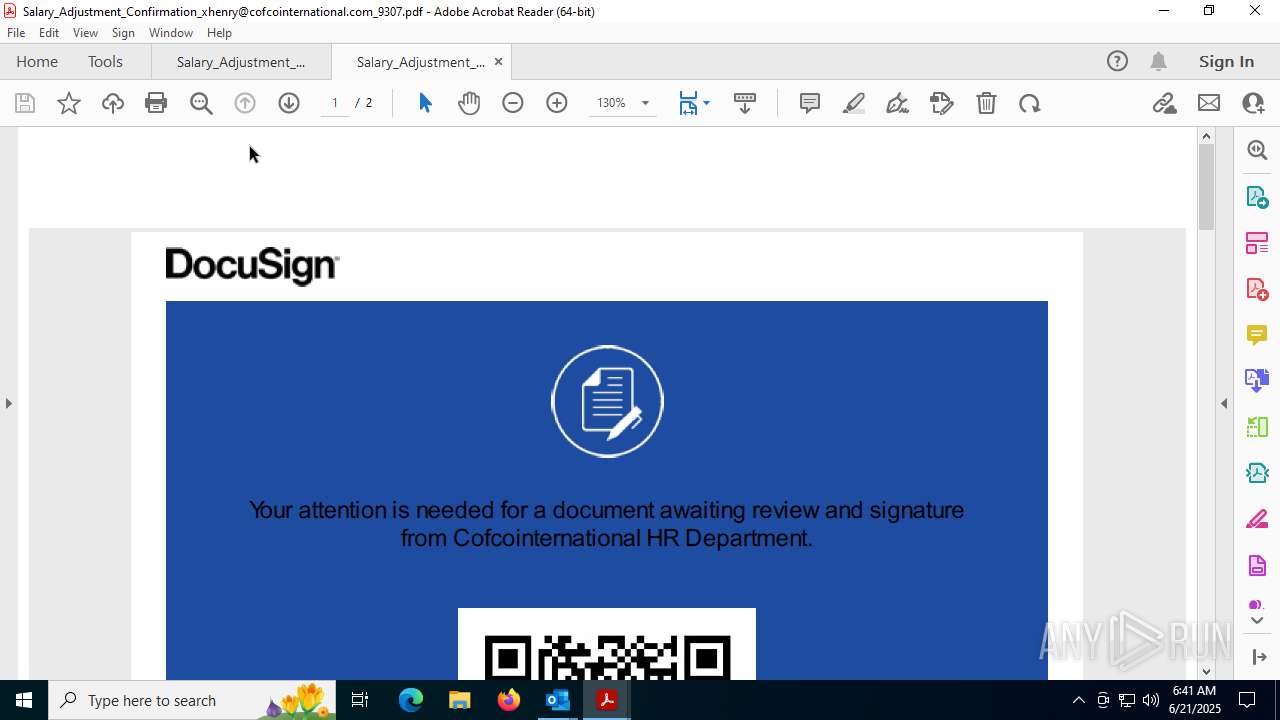Add a sticky note comment
This screenshot has height=720, width=1280.
pyautogui.click(x=810, y=103)
